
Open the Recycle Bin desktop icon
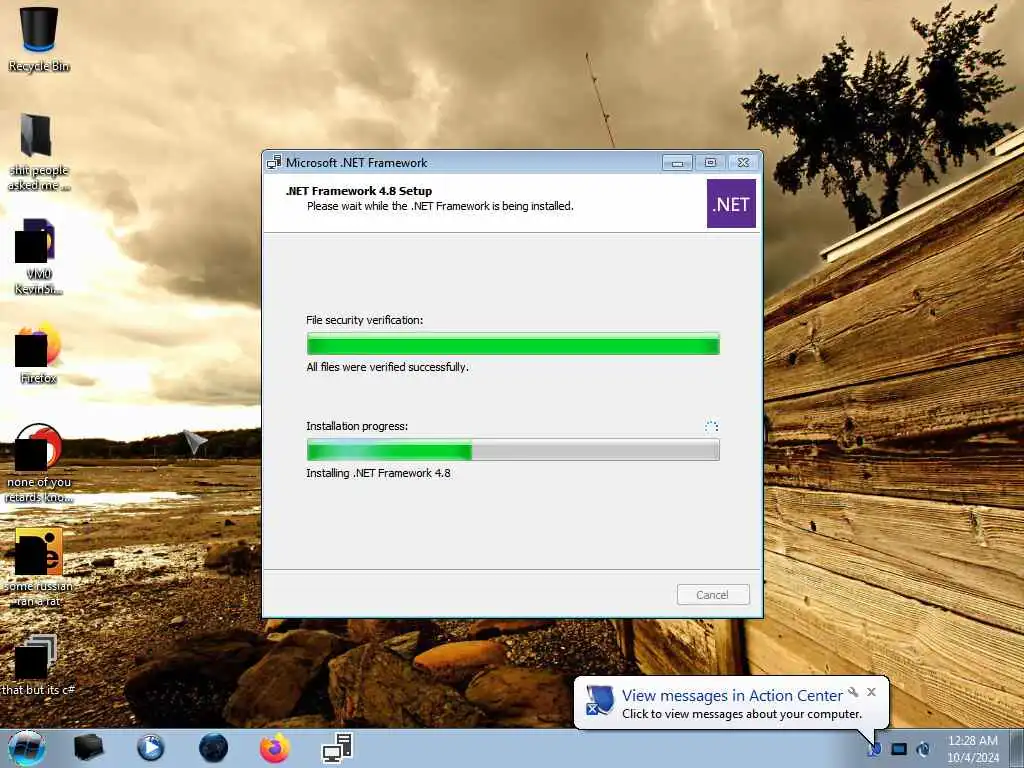[39, 38]
